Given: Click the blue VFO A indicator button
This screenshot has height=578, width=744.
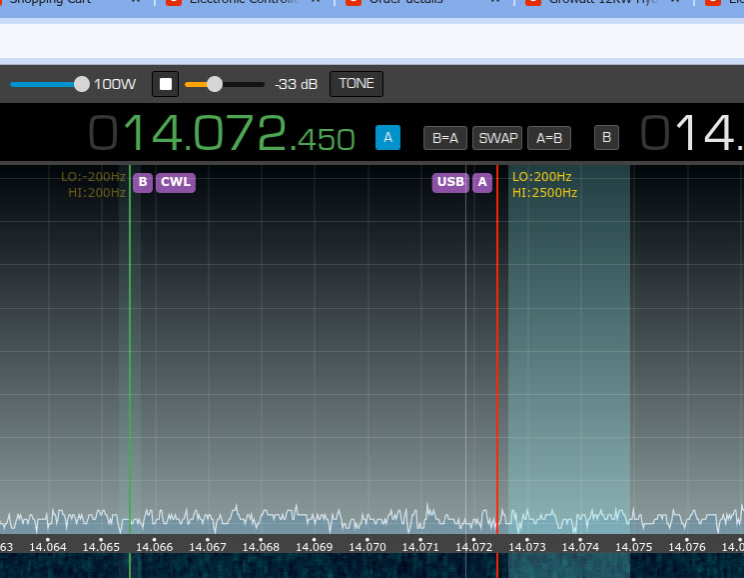Looking at the screenshot, I should click(387, 138).
